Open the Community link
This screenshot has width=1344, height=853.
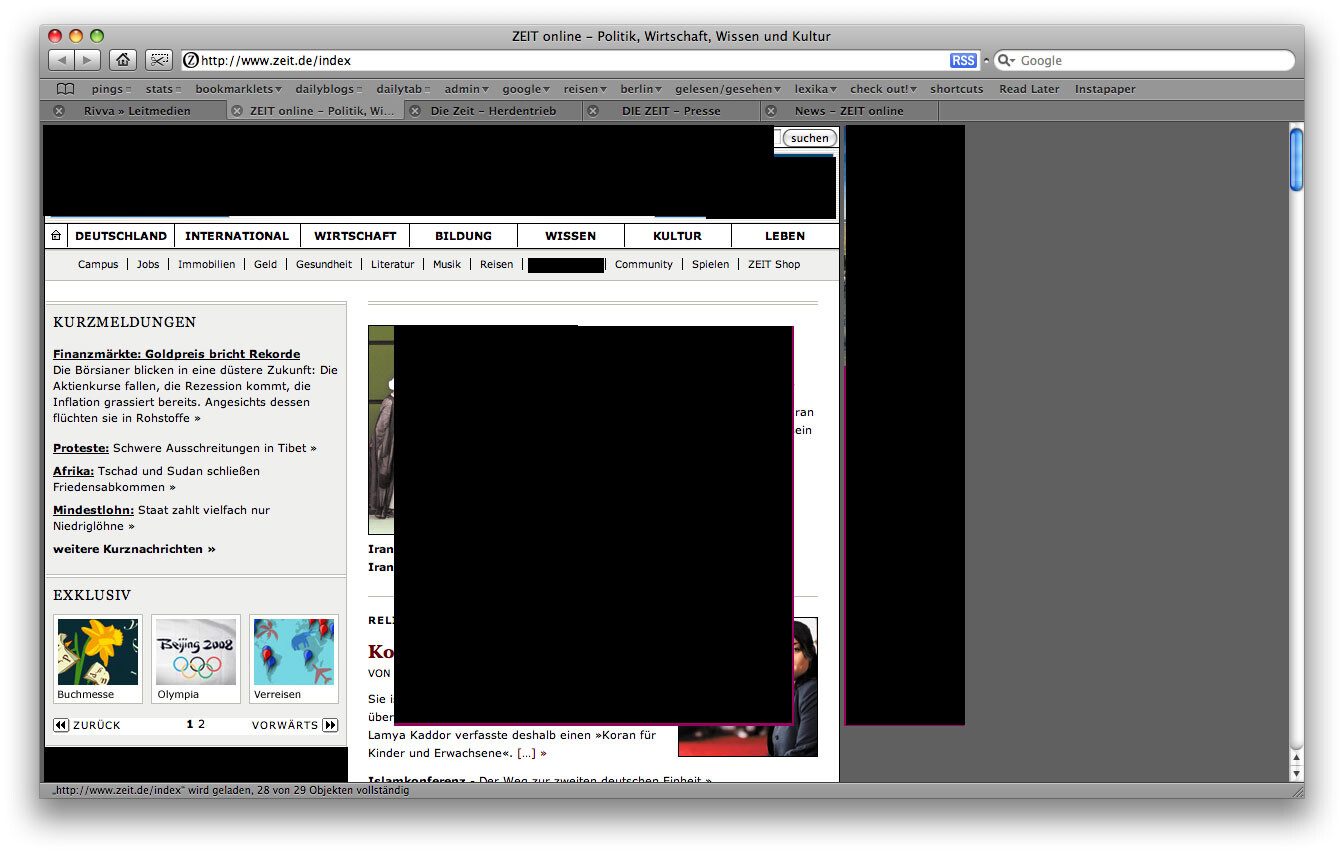coord(644,264)
